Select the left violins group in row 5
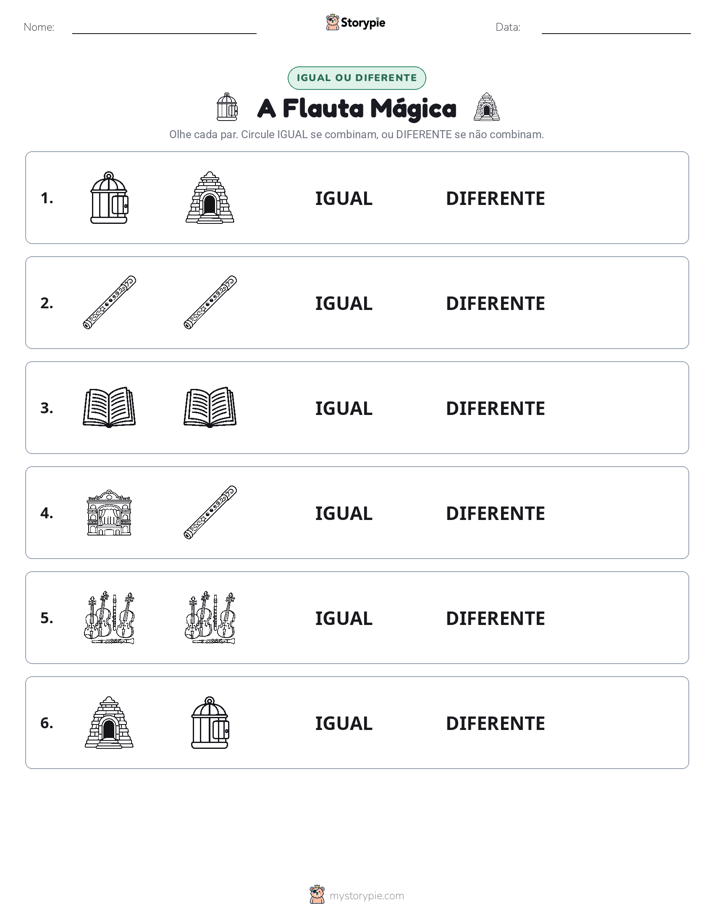 pos(109,618)
